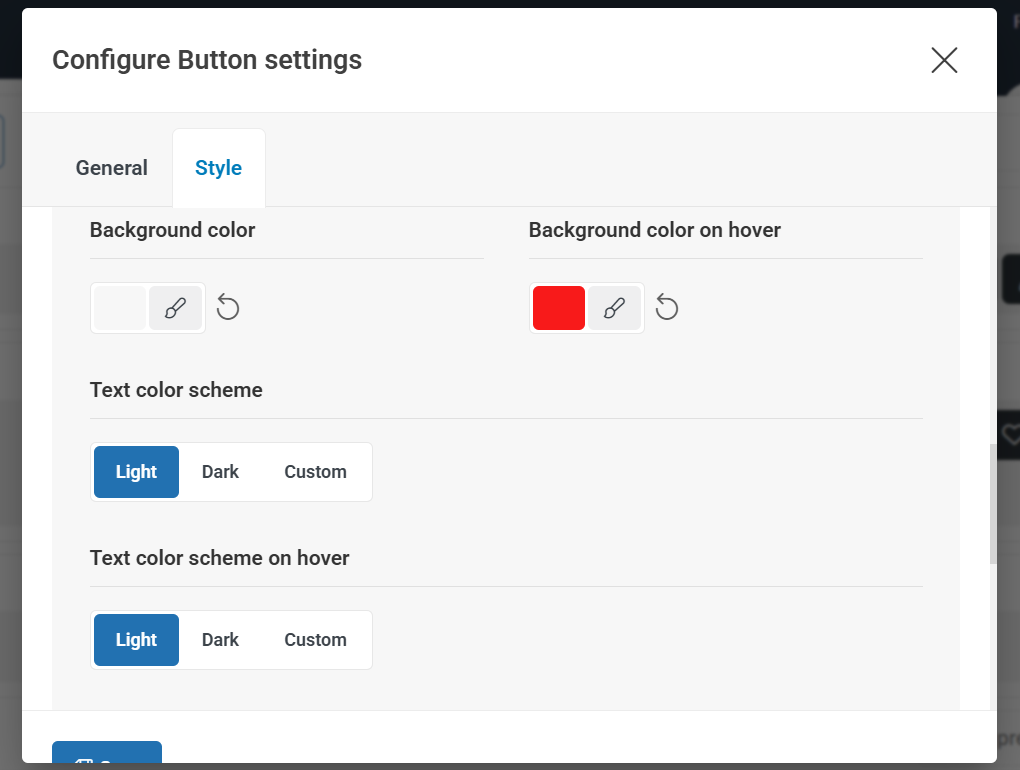Viewport: 1020px width, 770px height.
Task: Open brush picker for hover background color
Action: (x=614, y=308)
